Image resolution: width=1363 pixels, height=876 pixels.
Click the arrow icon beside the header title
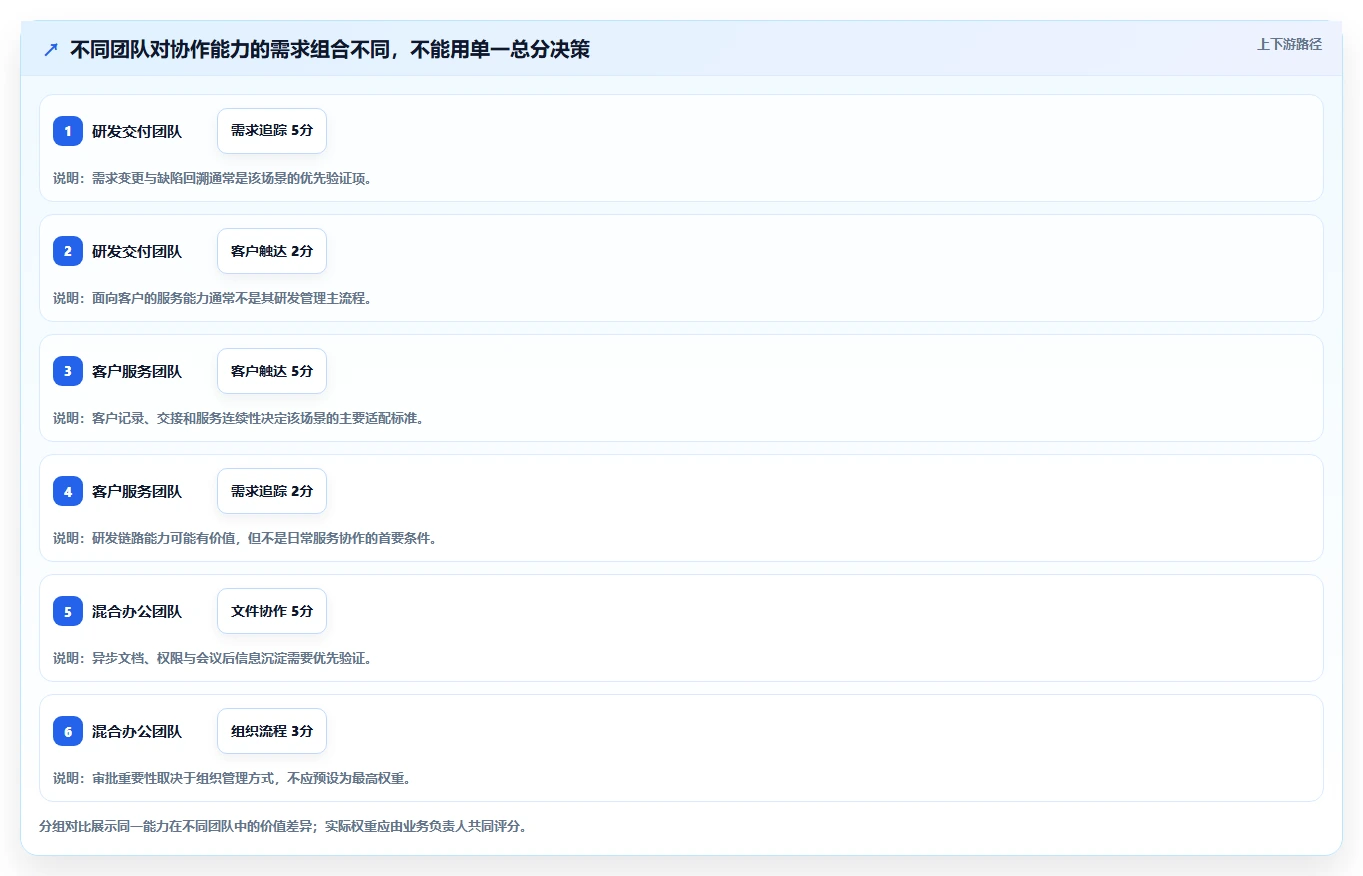(x=51, y=49)
